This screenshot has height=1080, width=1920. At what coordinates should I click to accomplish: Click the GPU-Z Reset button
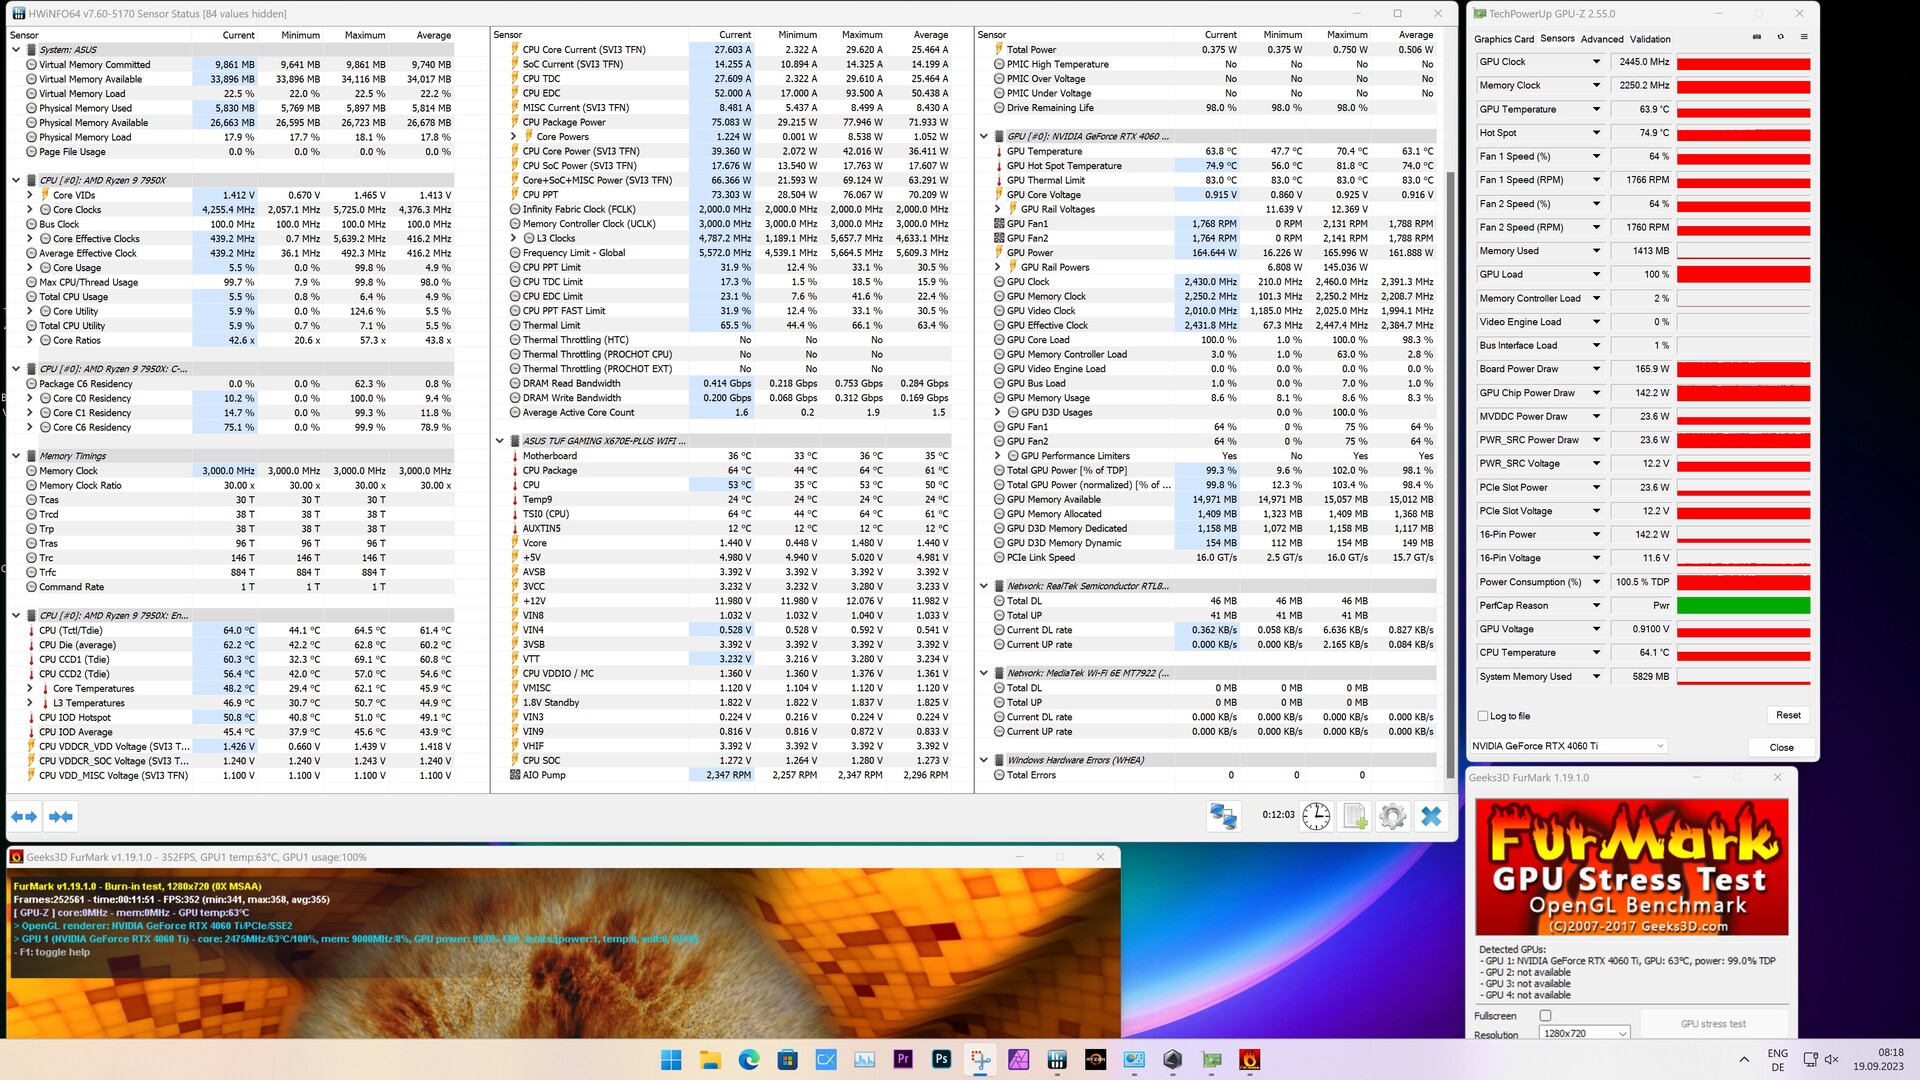[1788, 715]
